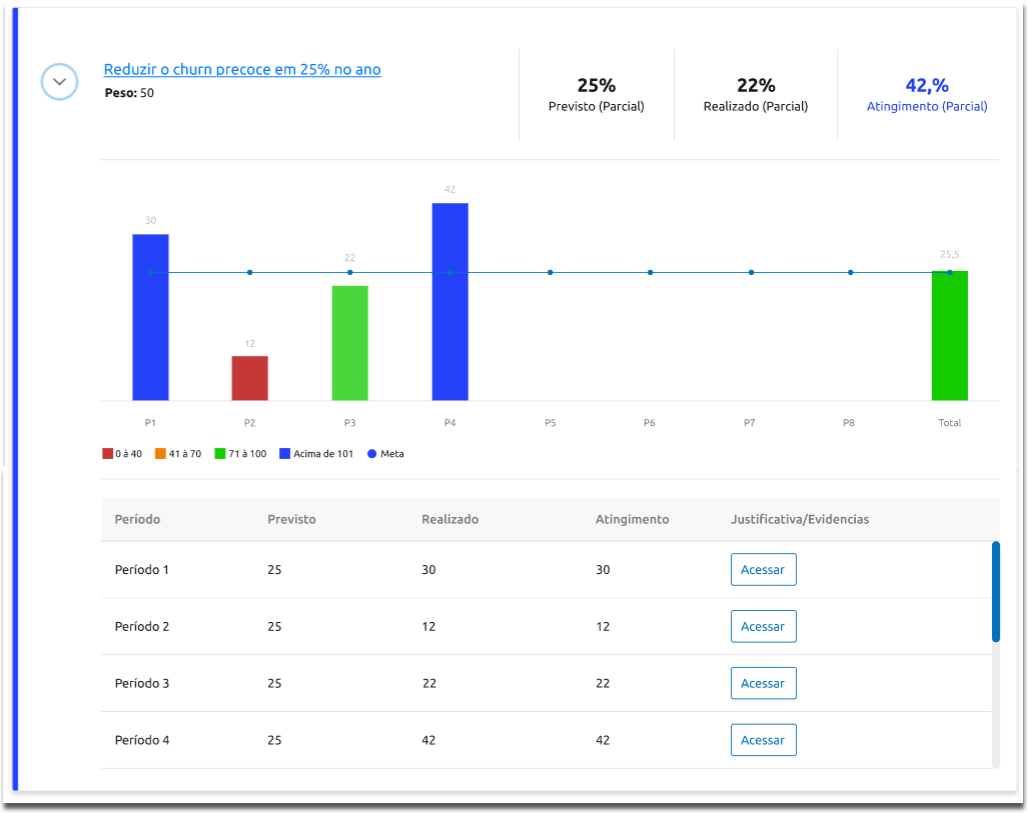The height and width of the screenshot is (813, 1028).
Task: Select the green Total bar
Action: click(x=949, y=336)
